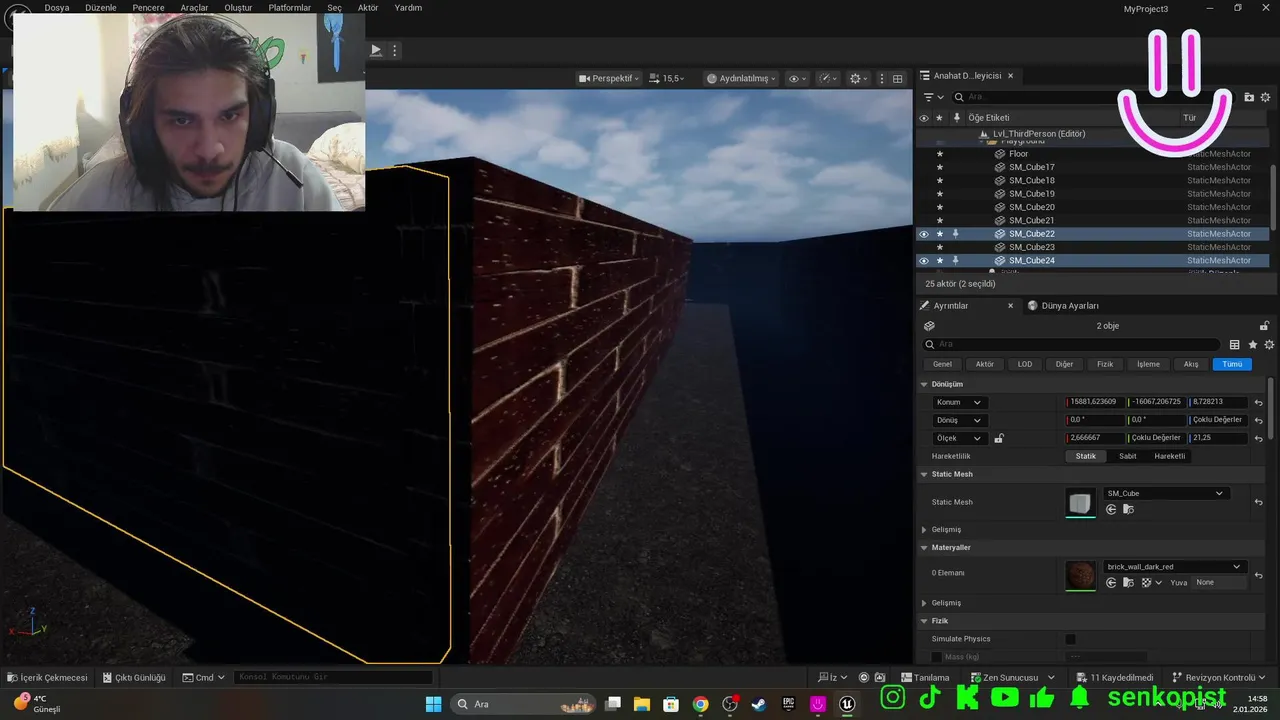Select Tümü filter button
This screenshot has width=1280, height=720.
[x=1232, y=364]
